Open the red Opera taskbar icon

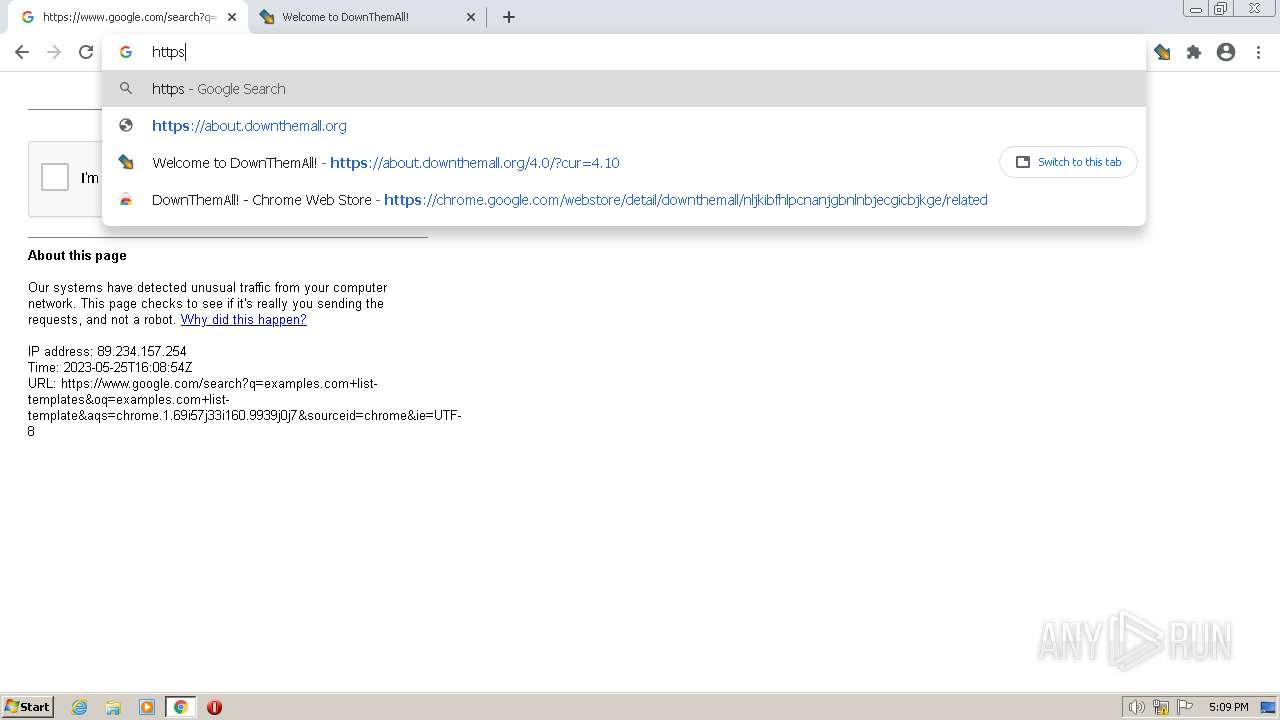coord(214,707)
